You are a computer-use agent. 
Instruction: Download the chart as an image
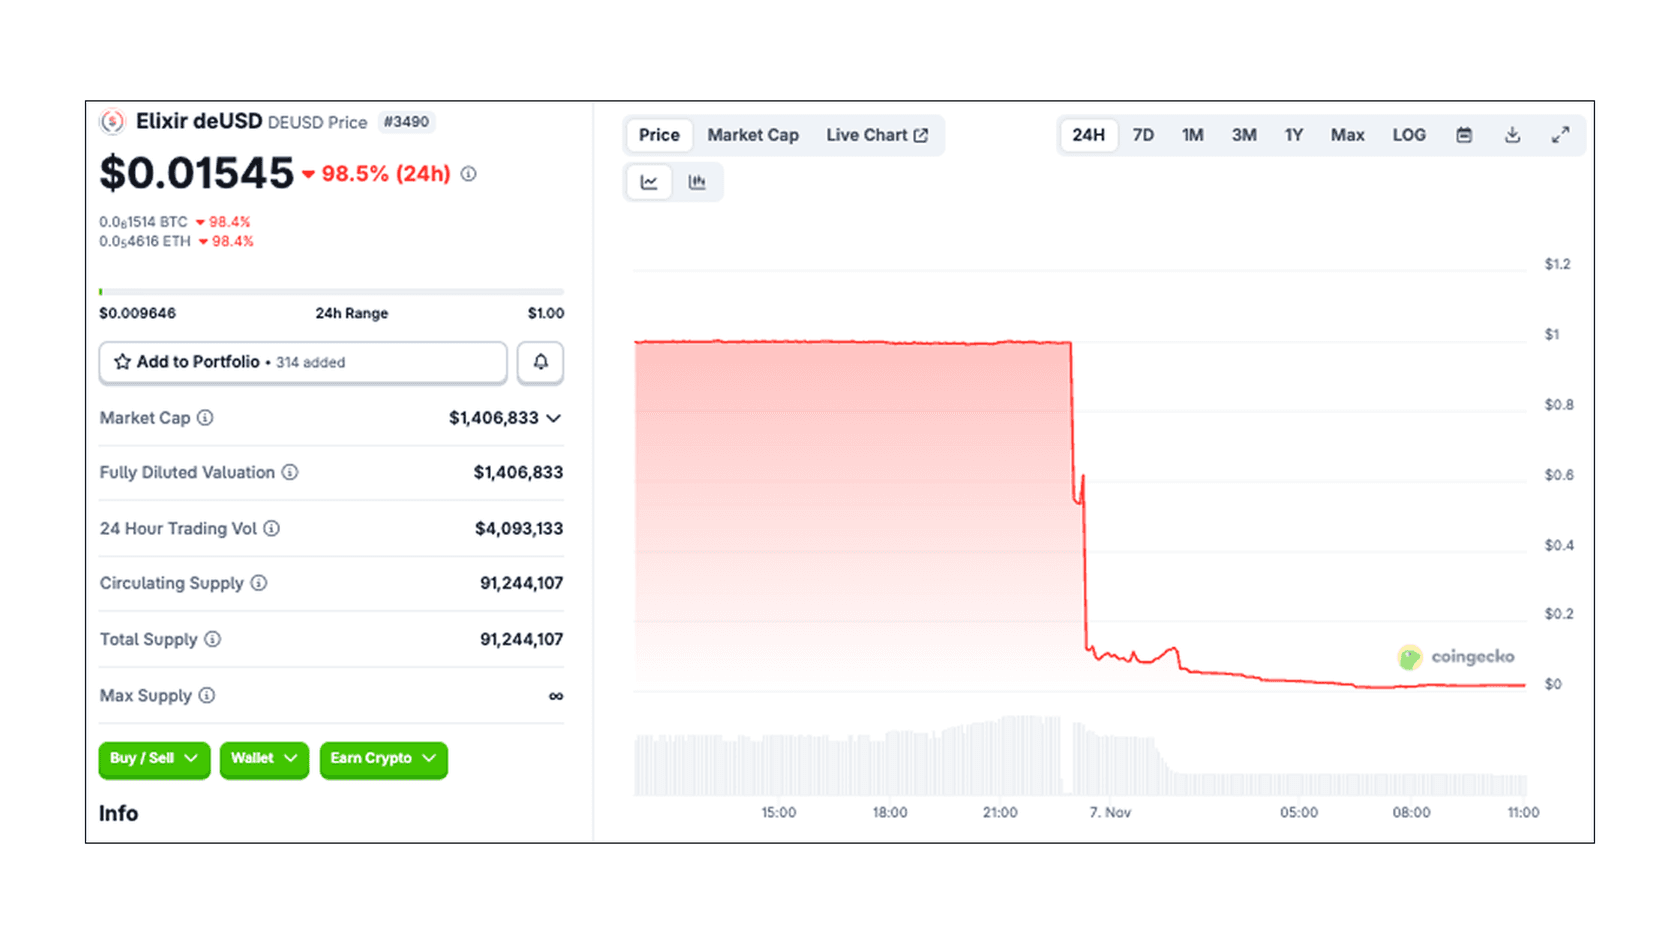(1512, 134)
